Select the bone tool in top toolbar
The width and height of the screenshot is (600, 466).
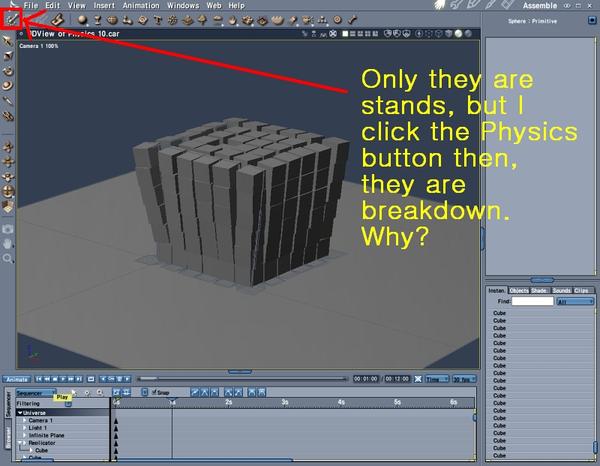click(x=352, y=20)
